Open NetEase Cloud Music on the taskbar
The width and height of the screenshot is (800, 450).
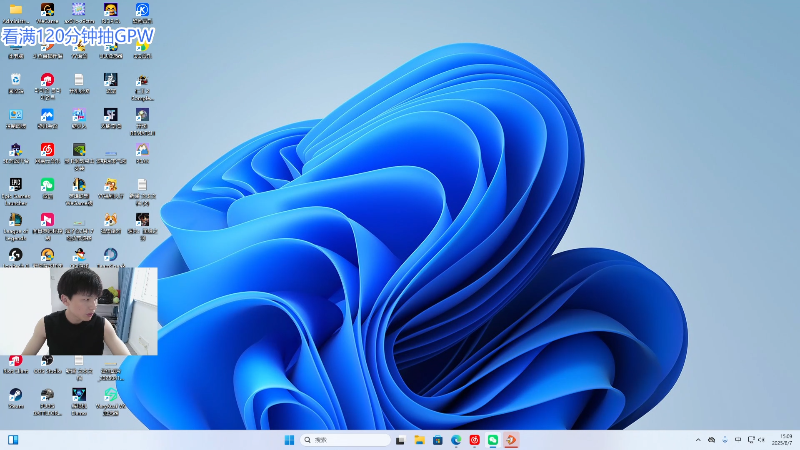[474, 440]
